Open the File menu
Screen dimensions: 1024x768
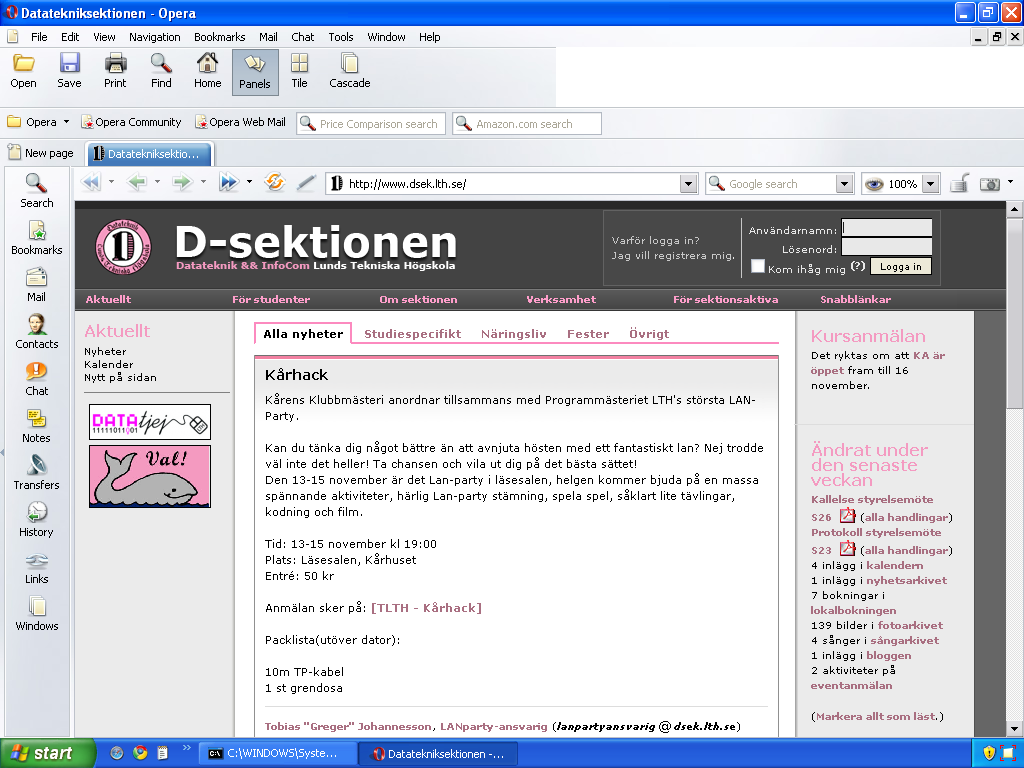[x=39, y=37]
